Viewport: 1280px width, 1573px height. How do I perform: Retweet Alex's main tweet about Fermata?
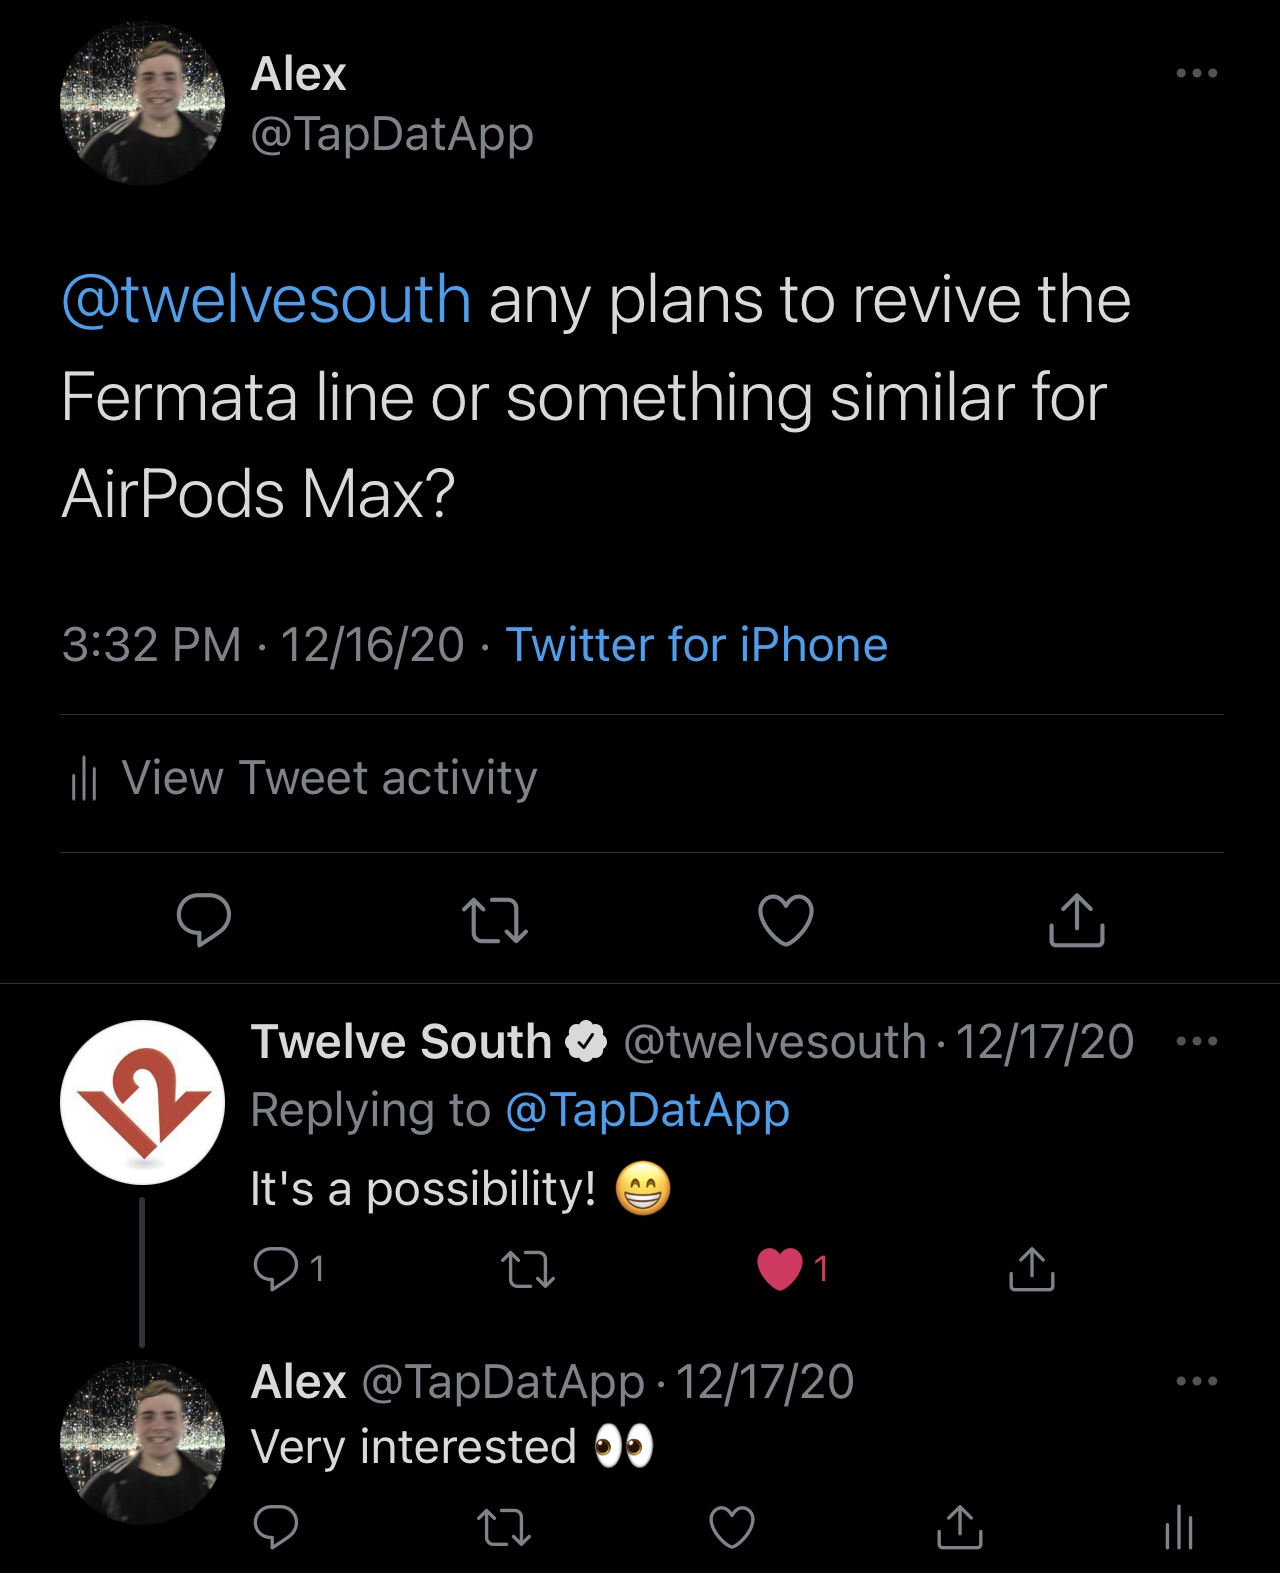tap(494, 921)
